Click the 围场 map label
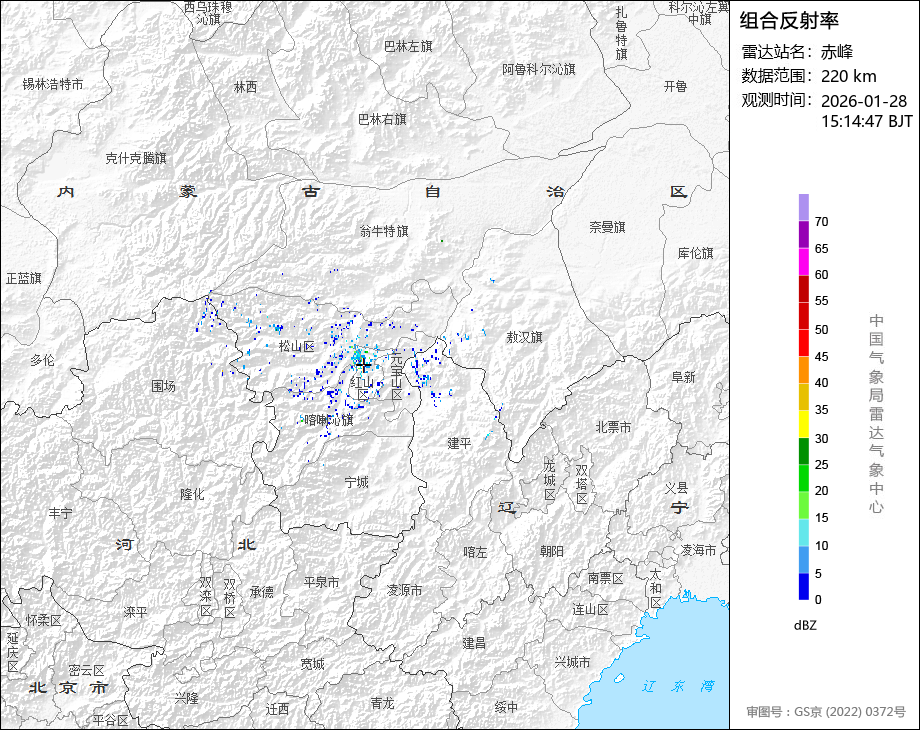920x730 pixels. 163,386
